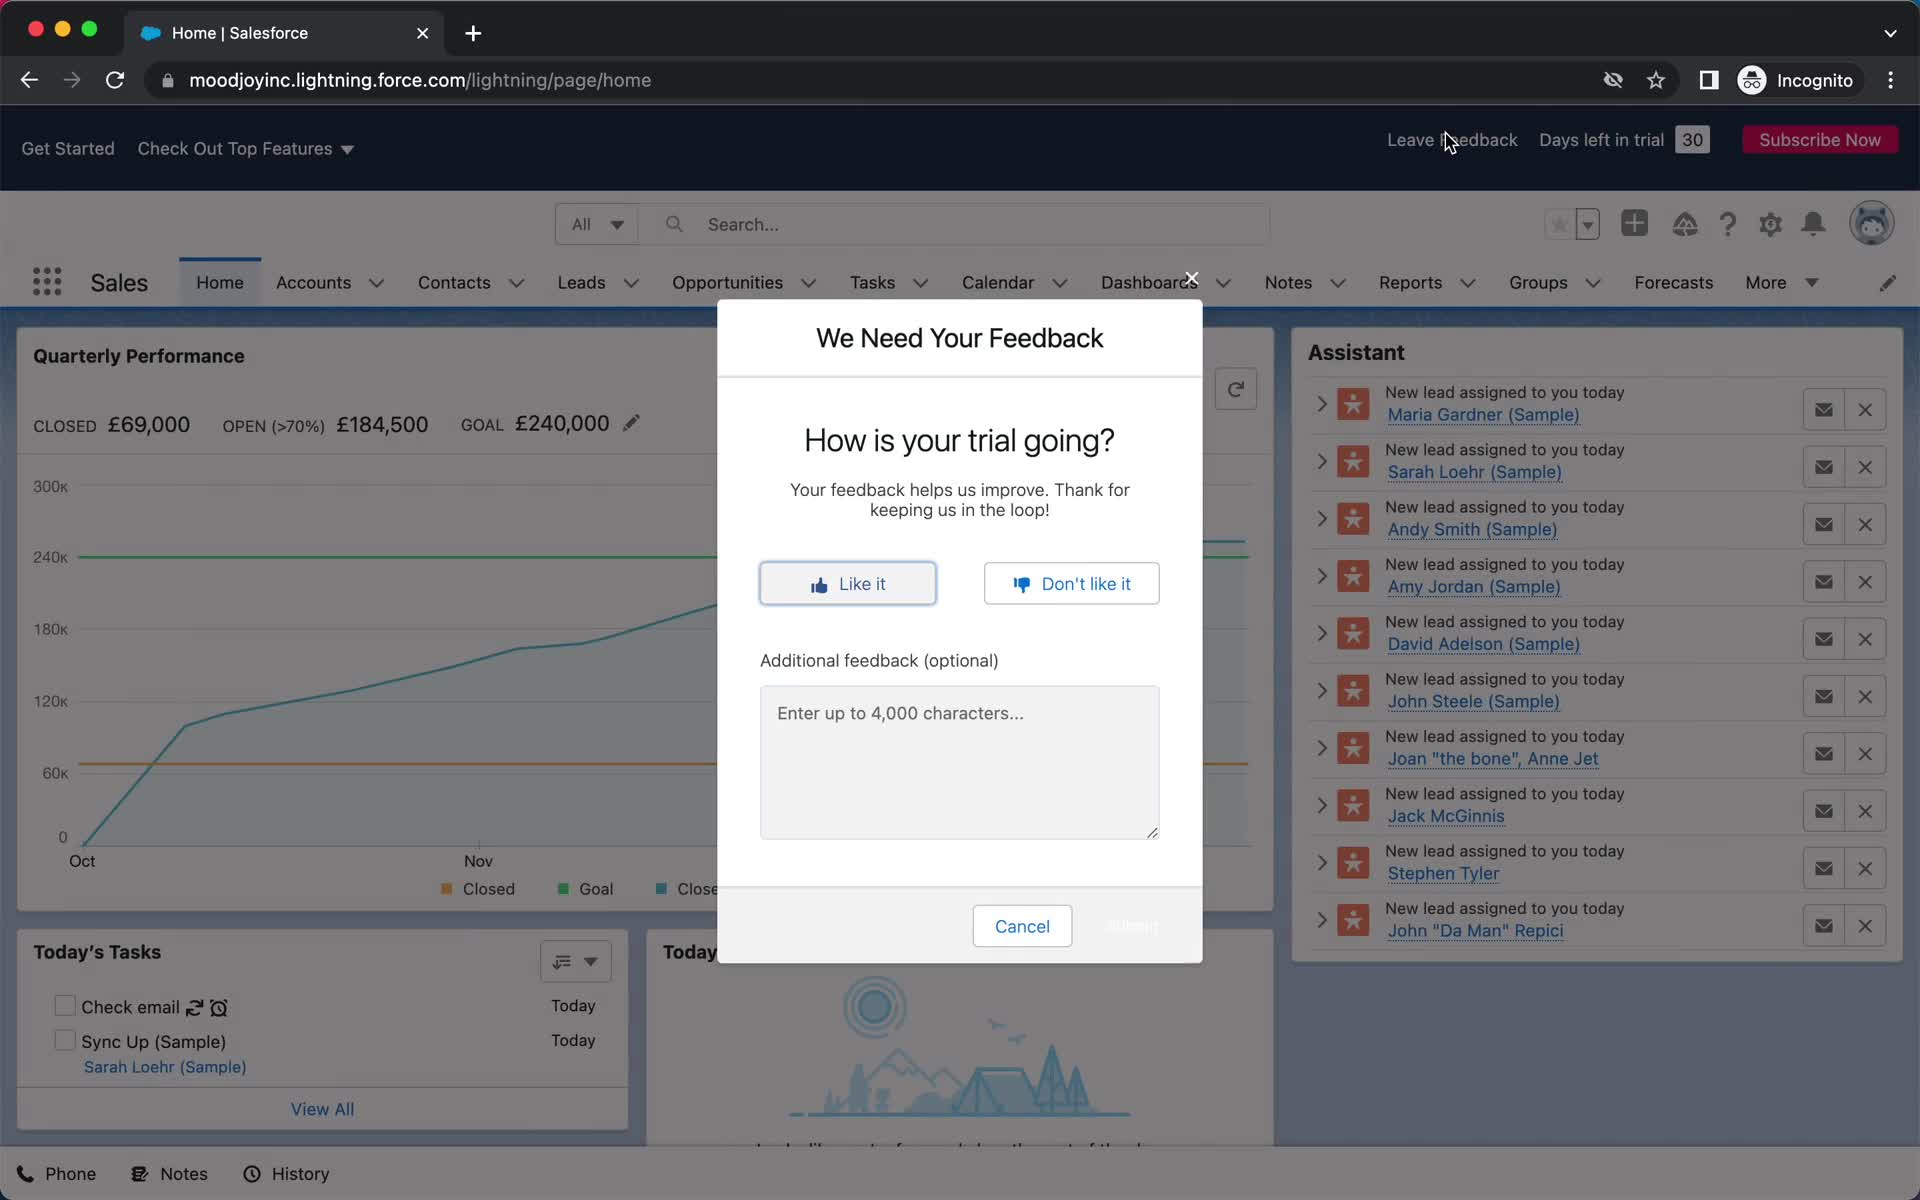Open the Accounts tab dropdown chevron
The image size is (1920, 1200).
[376, 283]
